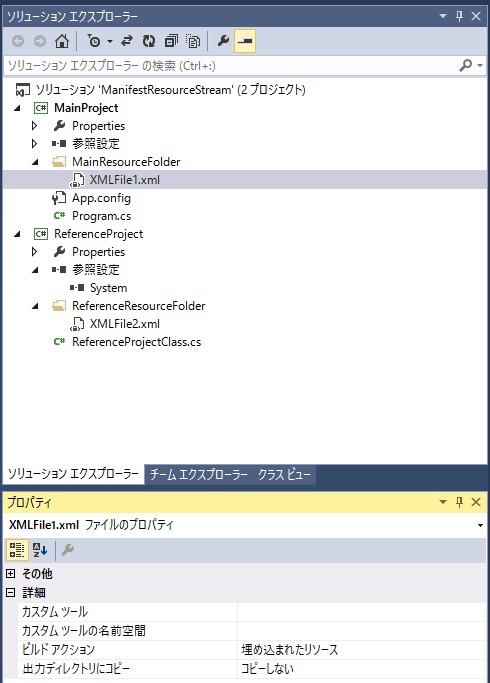Click the XMLFile1.xml file icon
The height and width of the screenshot is (683, 490).
[77, 180]
